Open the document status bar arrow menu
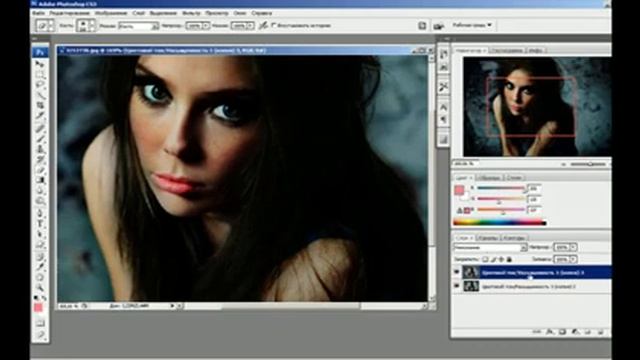640x360 pixels. [x=172, y=305]
